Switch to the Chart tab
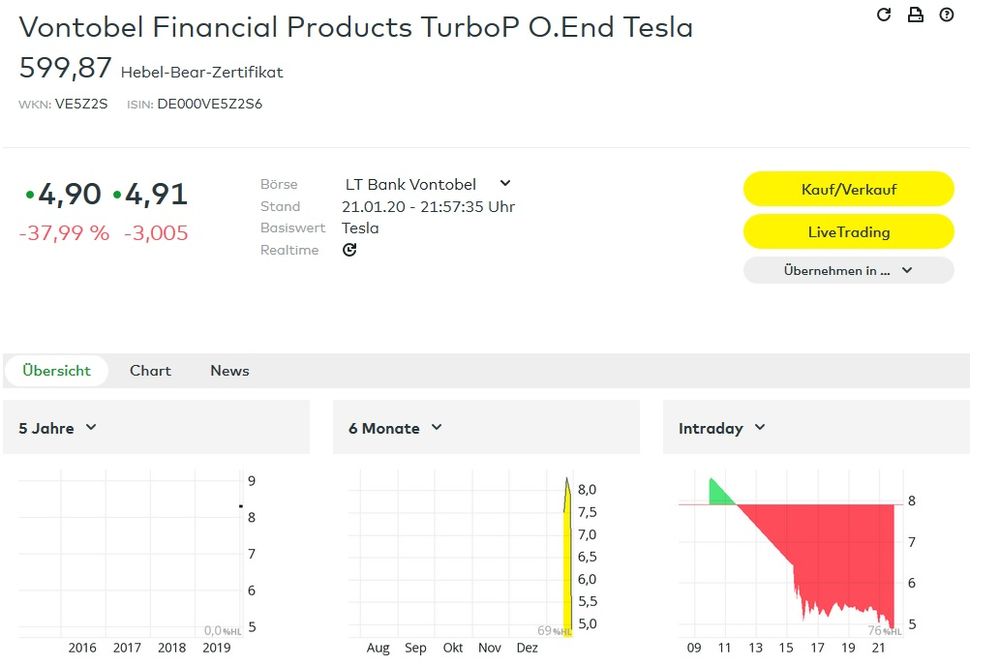The width and height of the screenshot is (999, 667). 150,370
